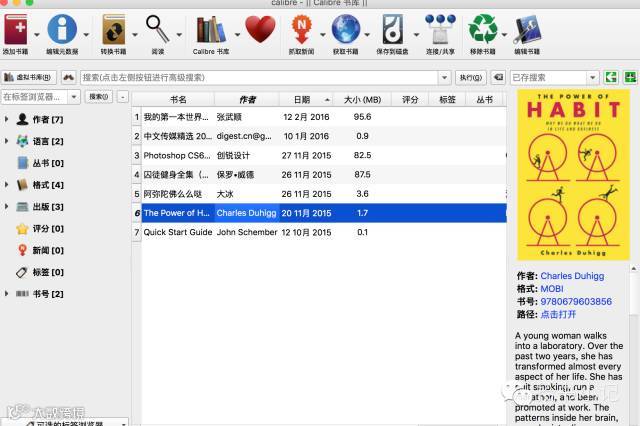Viewport: 640px width, 426px height.
Task: Click the Virtual library button
Action: point(28,77)
